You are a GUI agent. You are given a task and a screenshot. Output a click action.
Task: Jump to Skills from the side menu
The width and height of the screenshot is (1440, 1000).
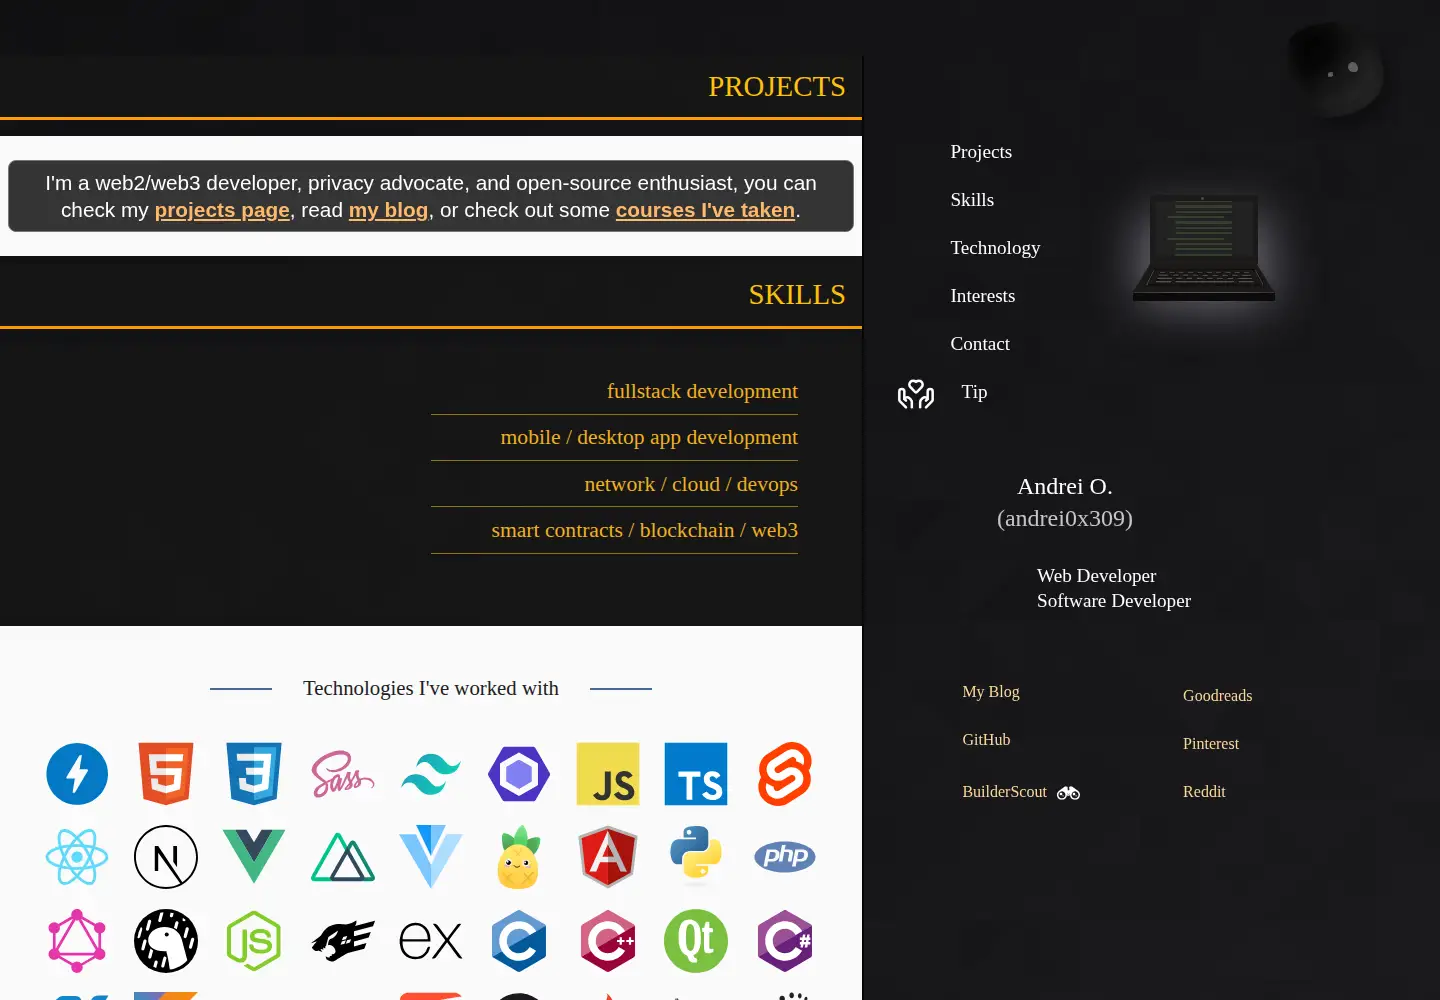tap(972, 200)
